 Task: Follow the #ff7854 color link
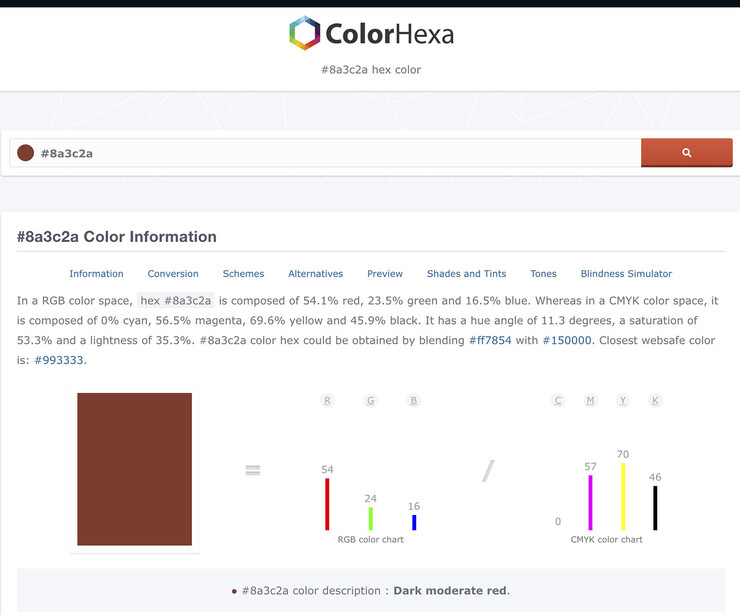pos(490,340)
